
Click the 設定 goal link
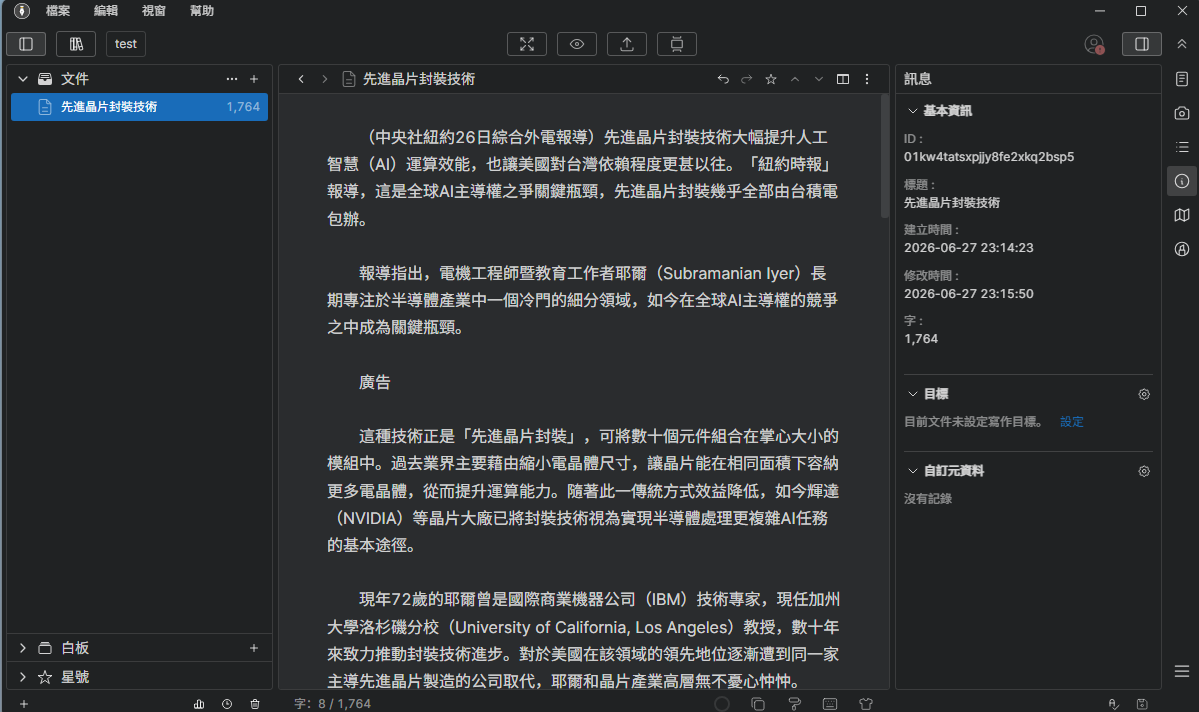1071,422
